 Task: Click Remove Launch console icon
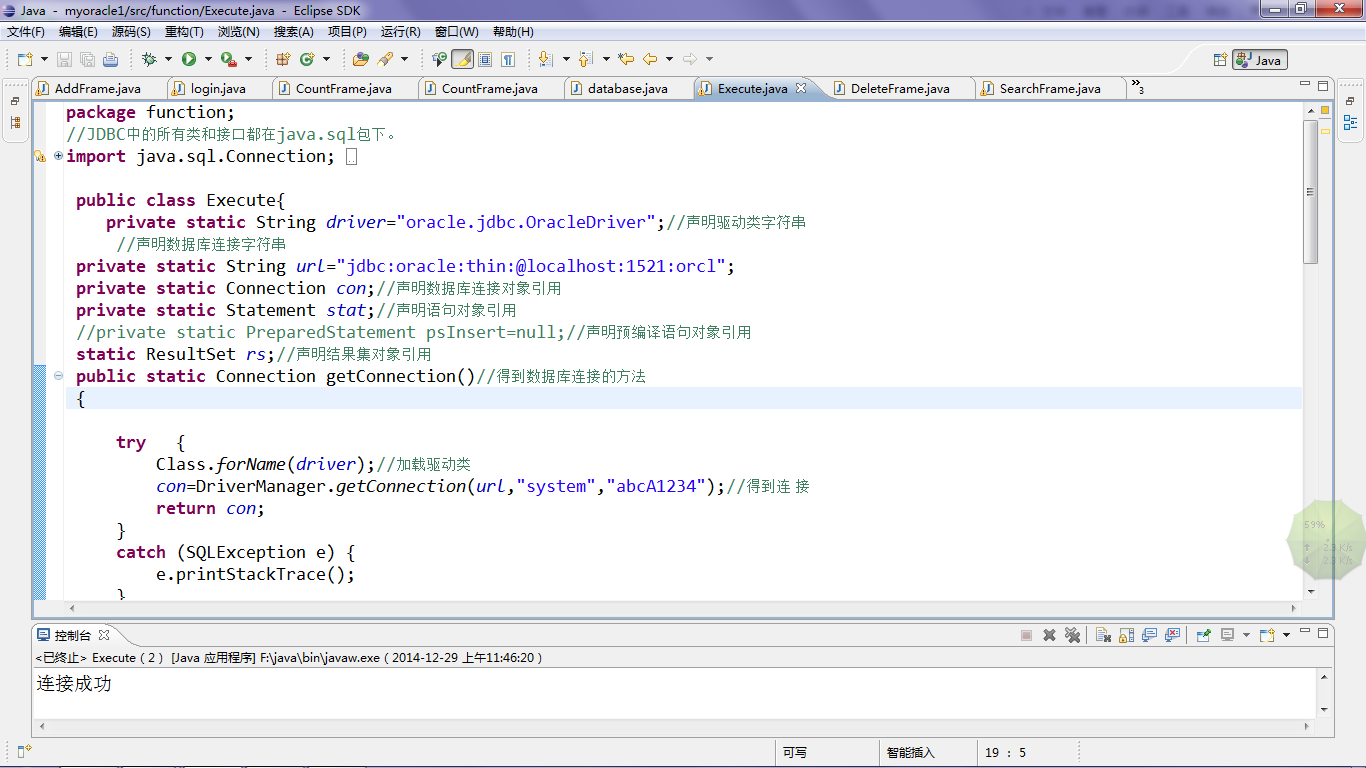point(1049,635)
